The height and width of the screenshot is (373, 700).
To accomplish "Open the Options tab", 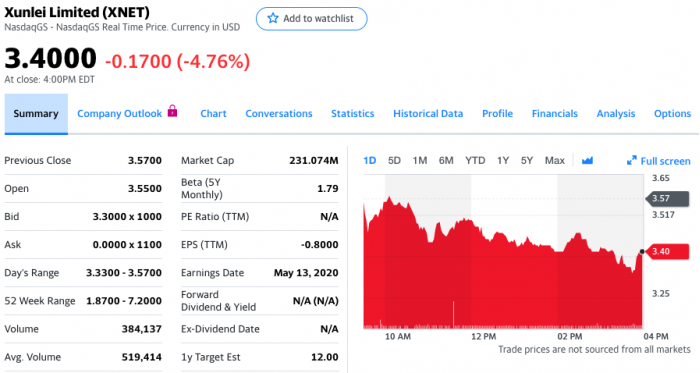I will 672,114.
